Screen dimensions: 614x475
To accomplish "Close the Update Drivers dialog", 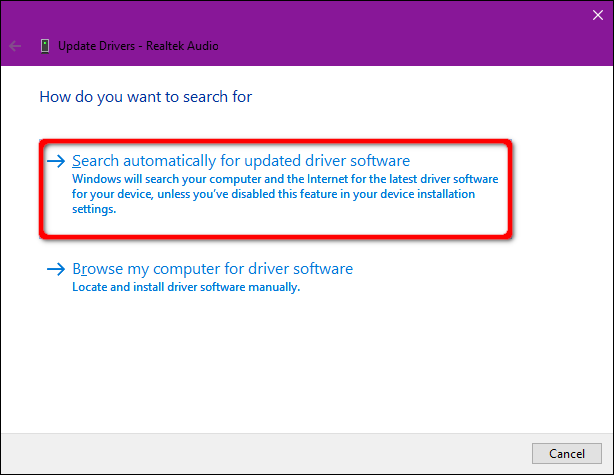I will point(598,15).
